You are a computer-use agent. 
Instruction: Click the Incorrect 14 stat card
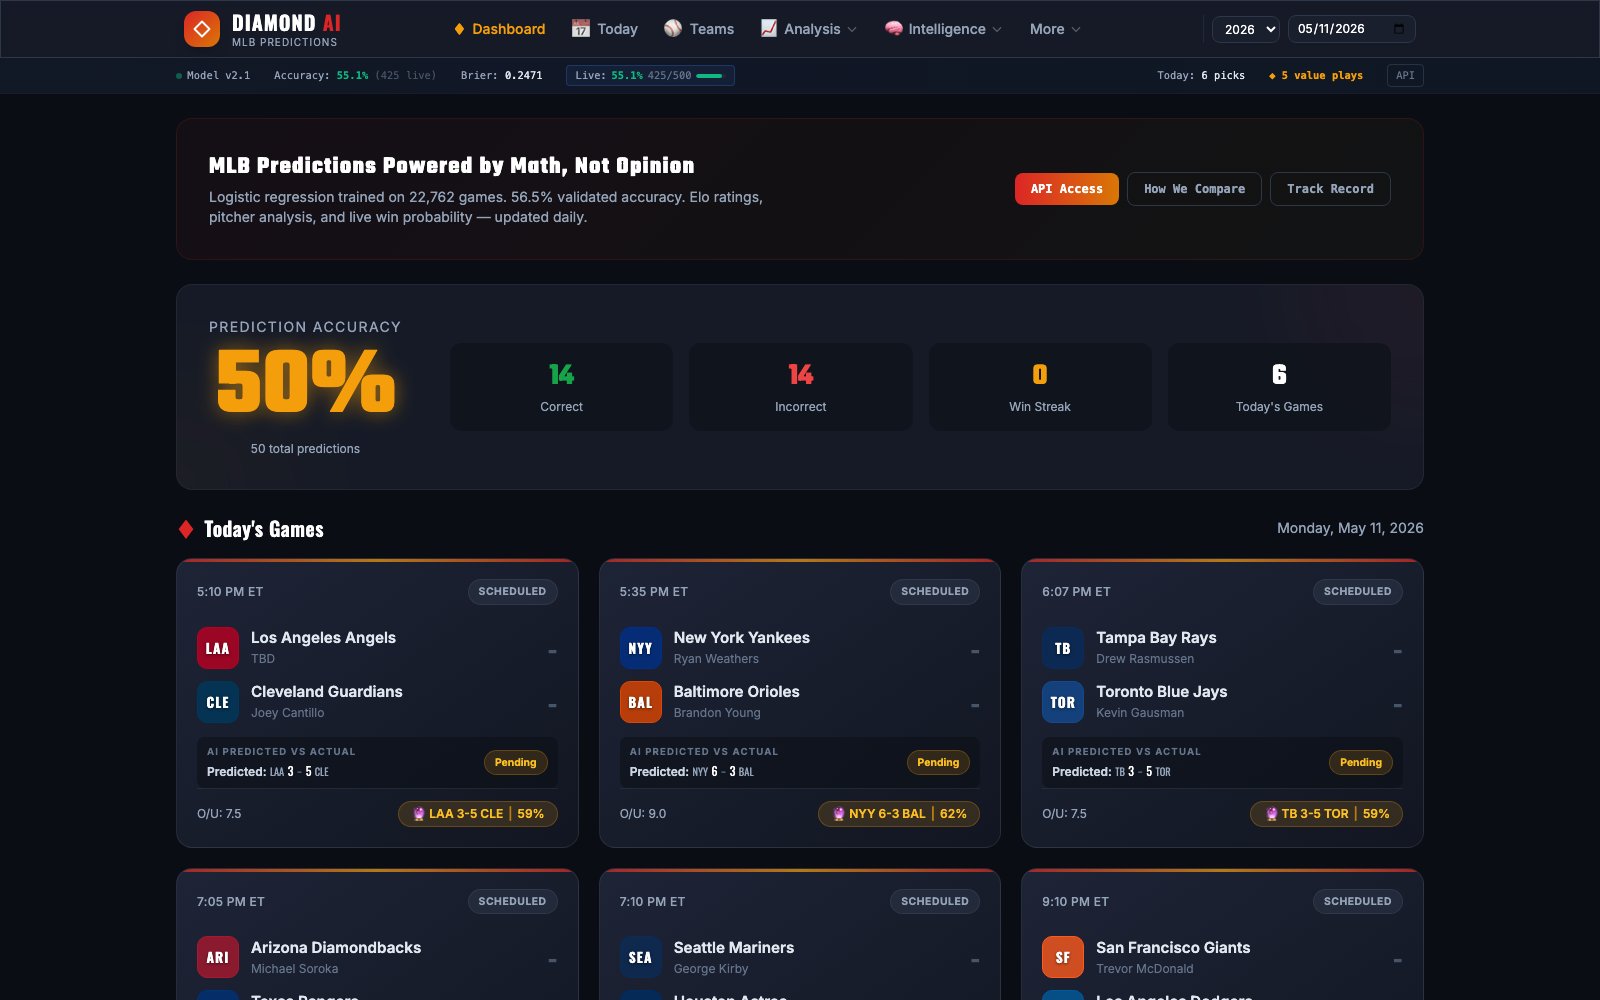tap(800, 387)
